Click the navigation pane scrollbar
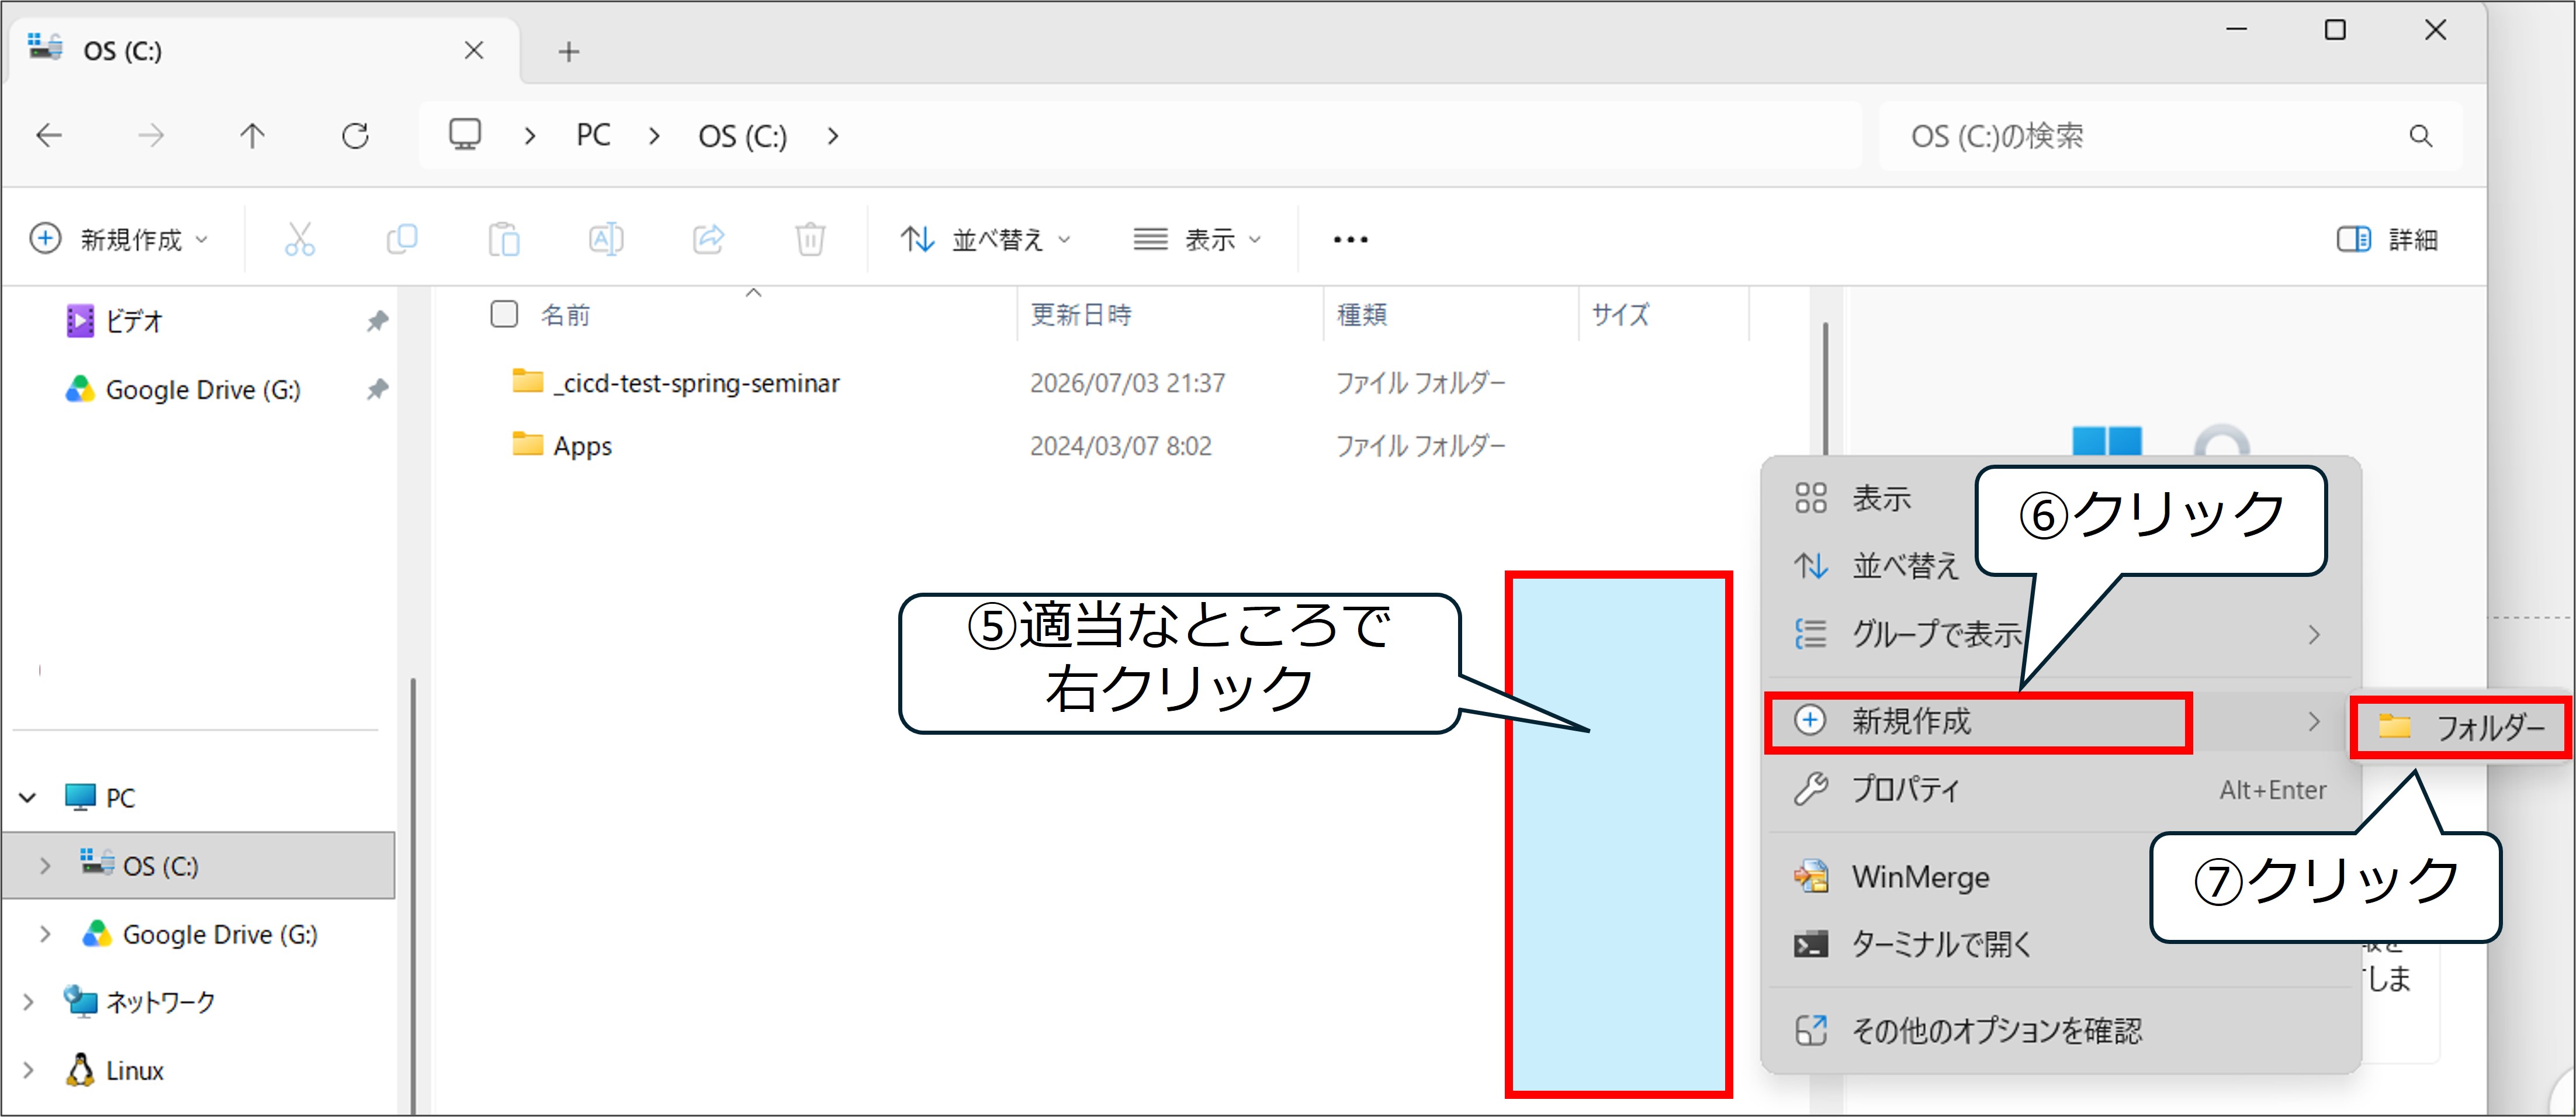 point(412,895)
